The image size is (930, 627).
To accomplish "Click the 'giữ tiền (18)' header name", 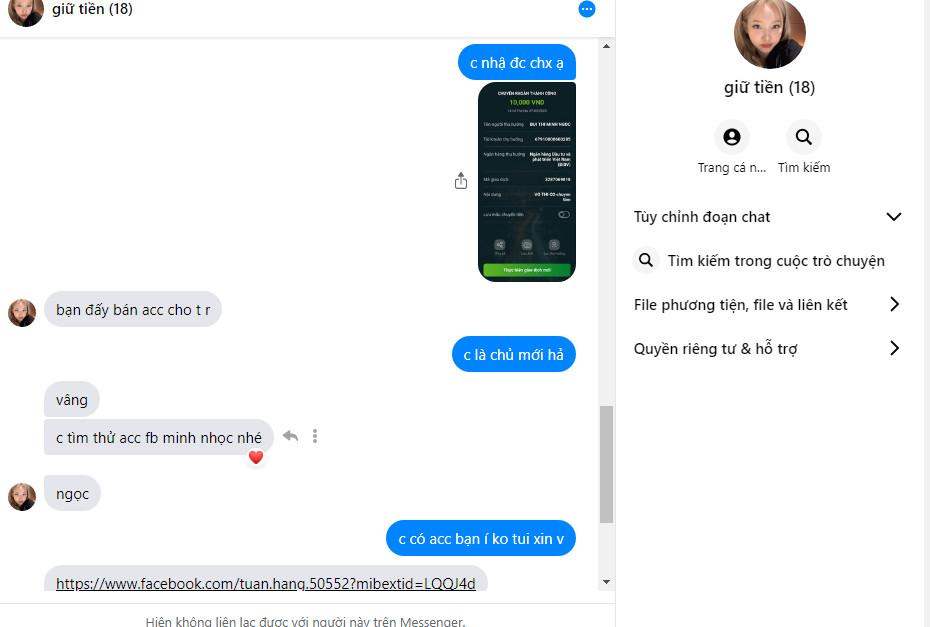I will [92, 9].
